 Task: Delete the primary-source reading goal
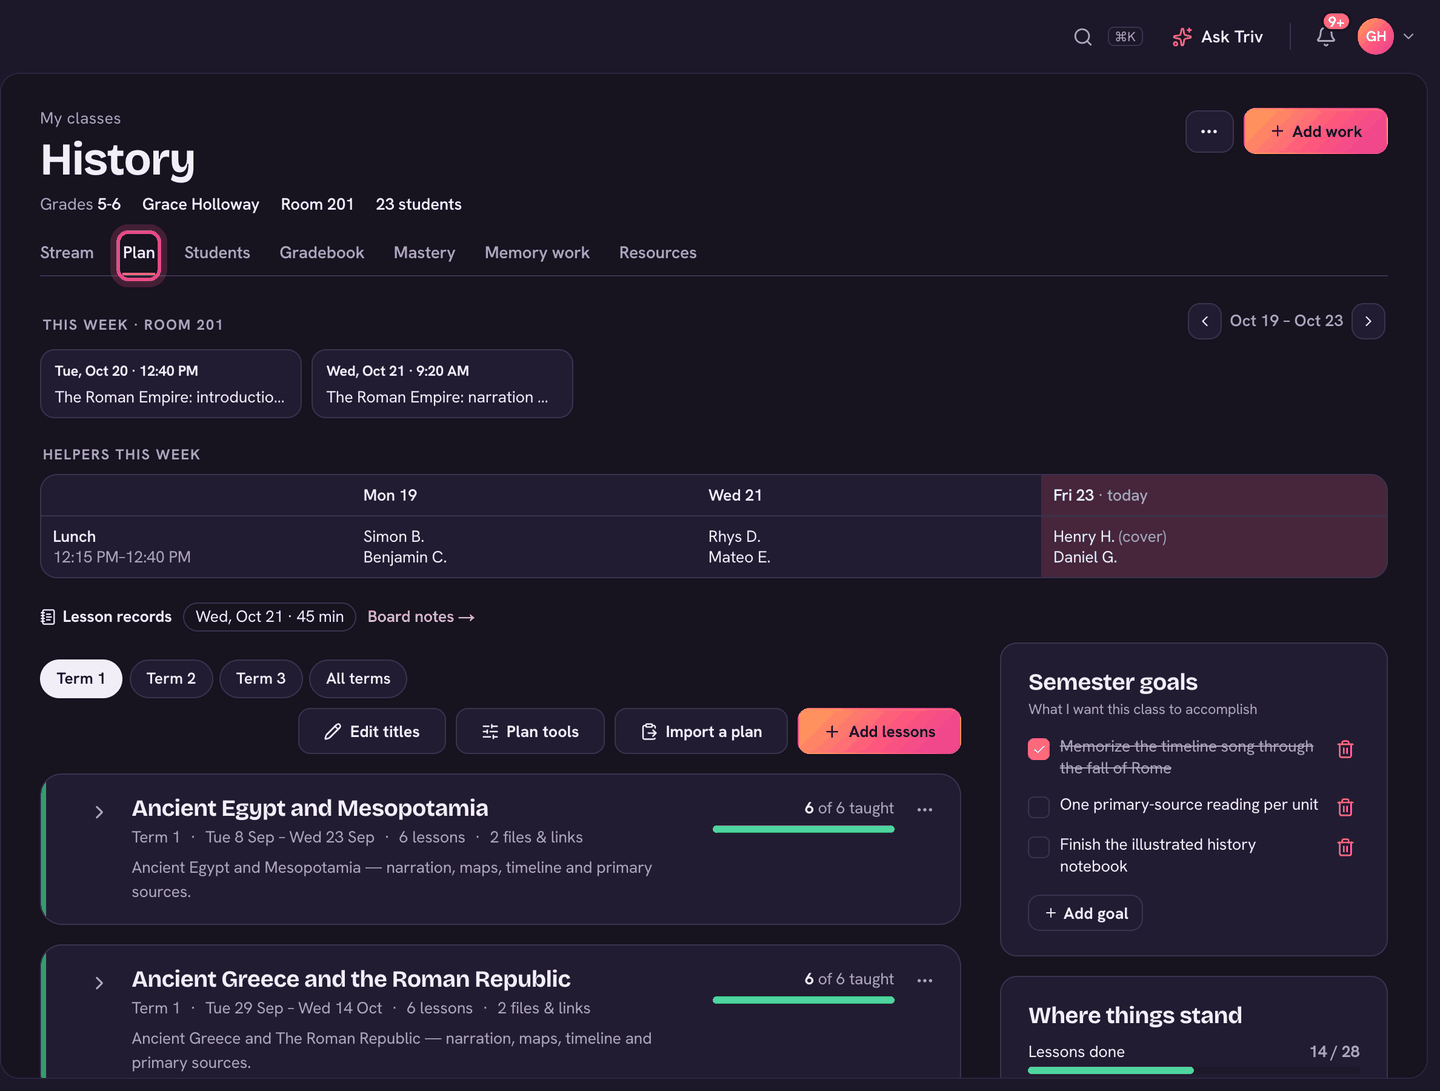[1346, 807]
